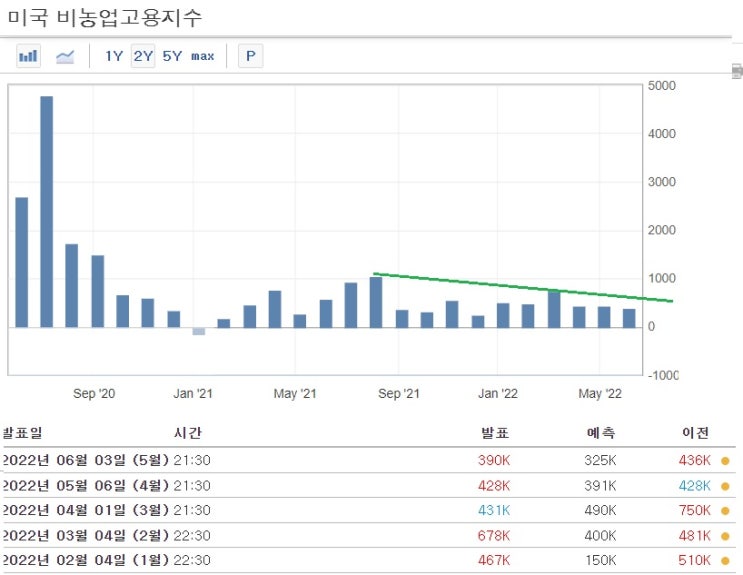This screenshot has width=743, height=575.
Task: Select the 2Y time range
Action: pos(143,56)
